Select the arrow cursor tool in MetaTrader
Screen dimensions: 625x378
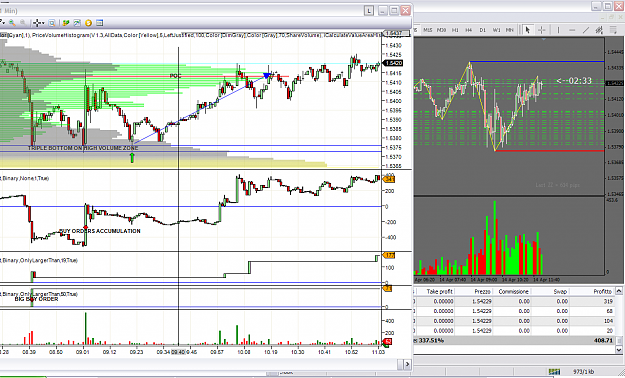(x=528, y=30)
